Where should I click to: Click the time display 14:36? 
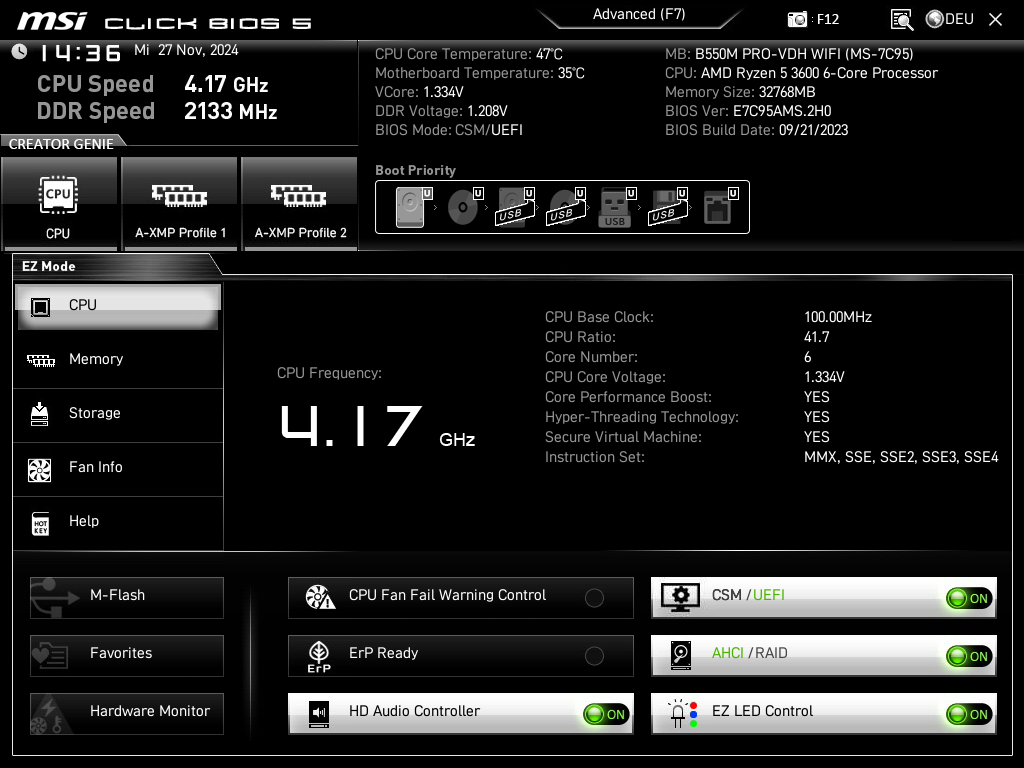pyautogui.click(x=80, y=53)
